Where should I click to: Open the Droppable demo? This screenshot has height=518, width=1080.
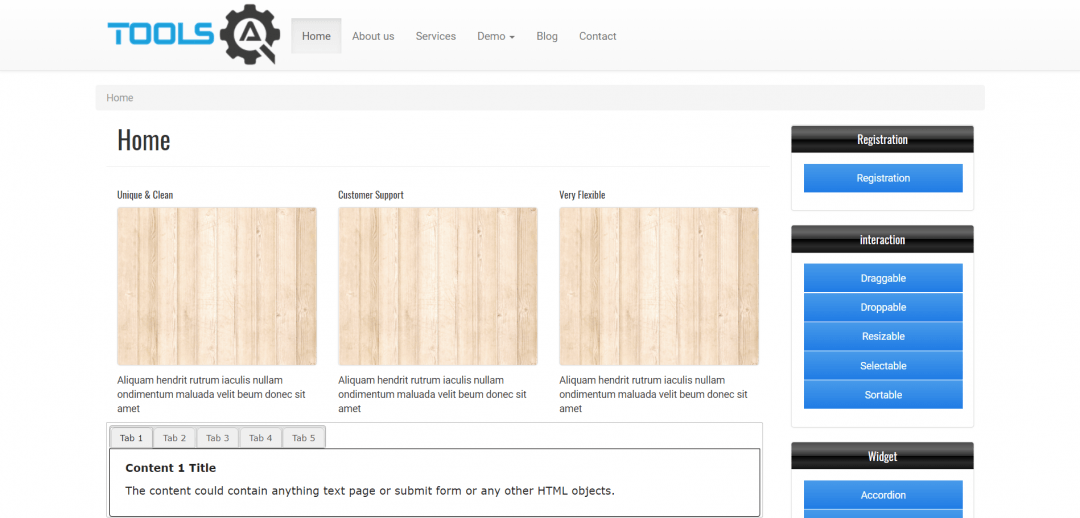click(x=883, y=307)
